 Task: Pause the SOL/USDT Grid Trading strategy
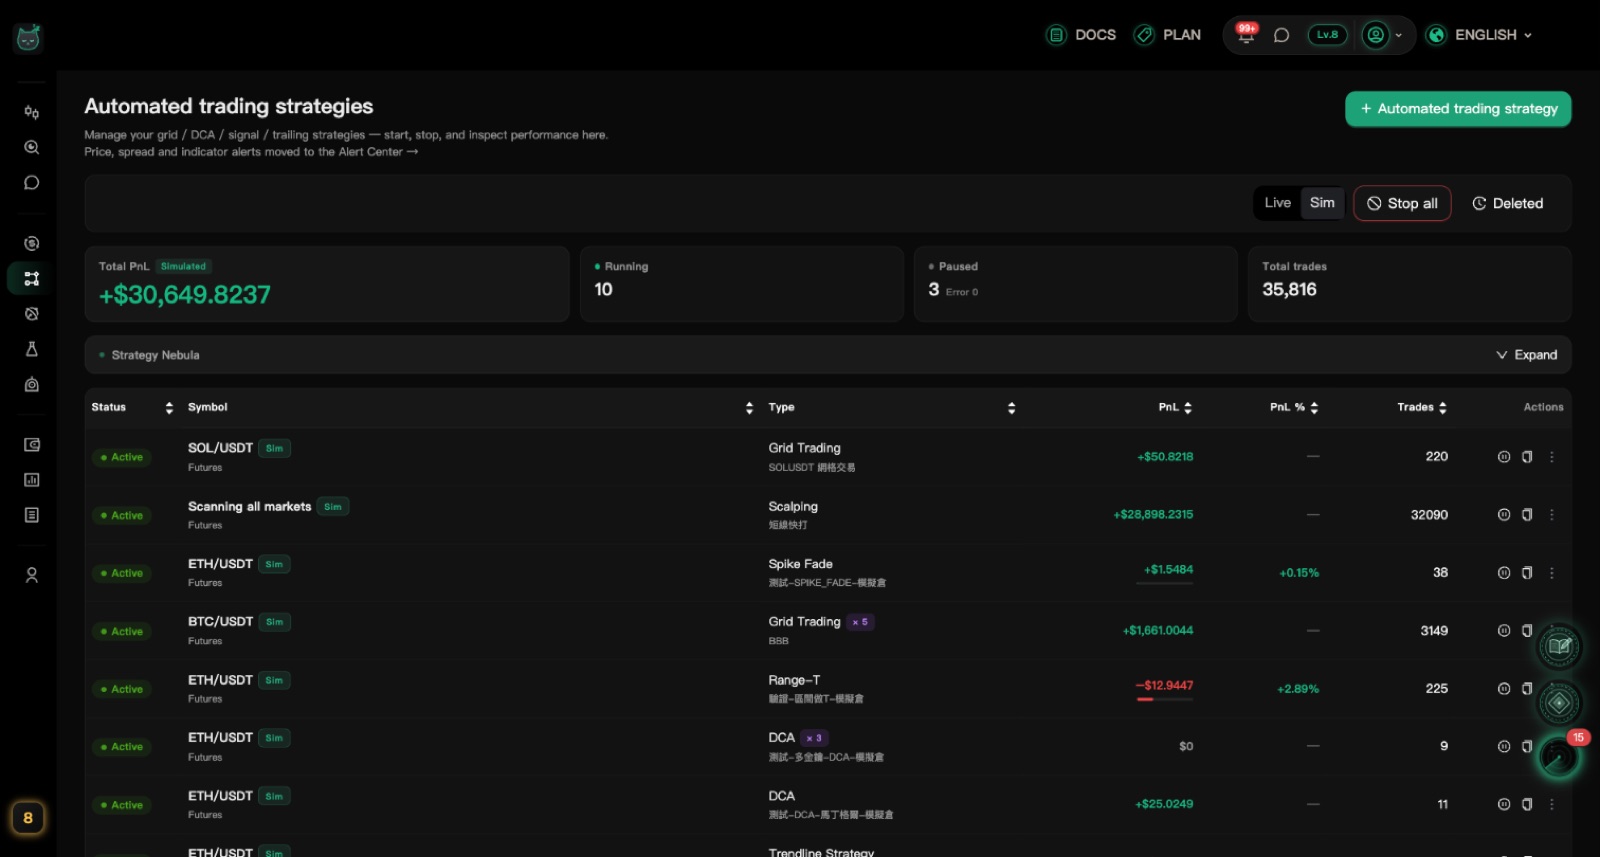(x=1503, y=457)
